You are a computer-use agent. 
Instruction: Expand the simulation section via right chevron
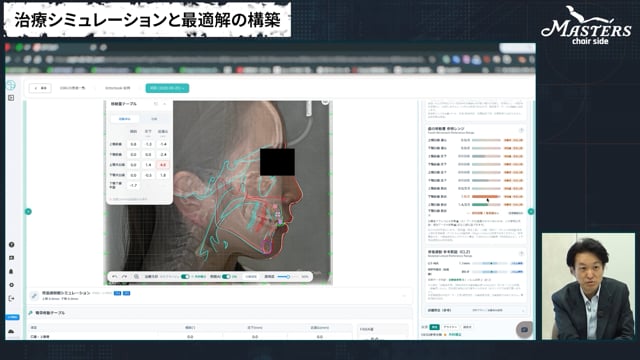pyautogui.click(x=404, y=296)
